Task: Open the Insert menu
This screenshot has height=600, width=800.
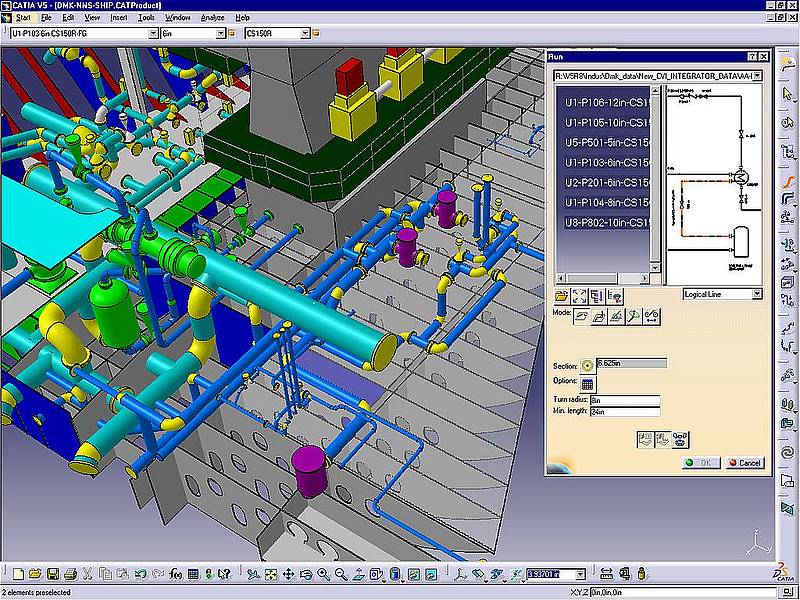Action: [x=119, y=17]
